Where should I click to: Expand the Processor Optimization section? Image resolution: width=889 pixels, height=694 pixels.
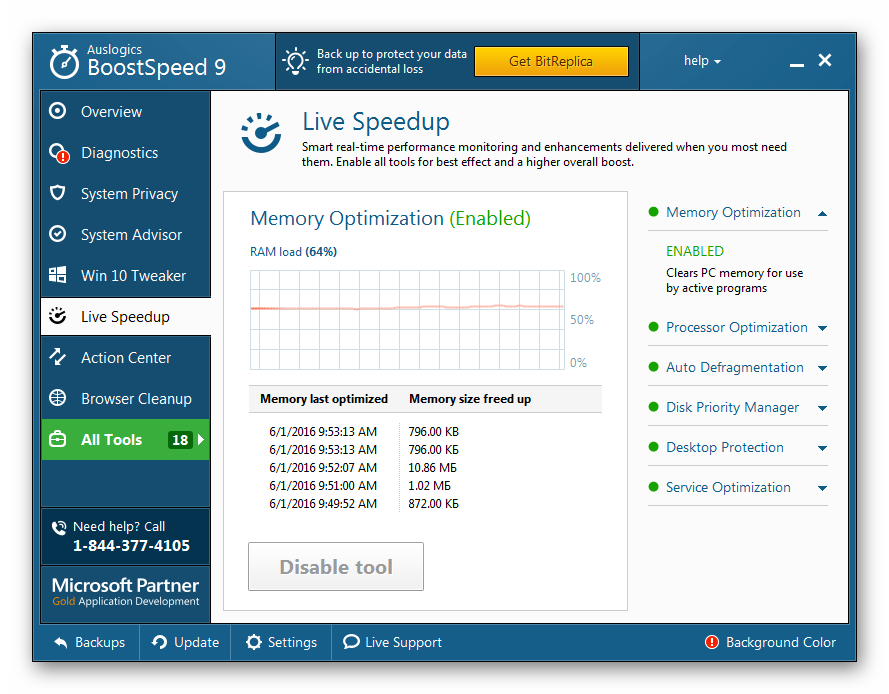pyautogui.click(x=822, y=328)
